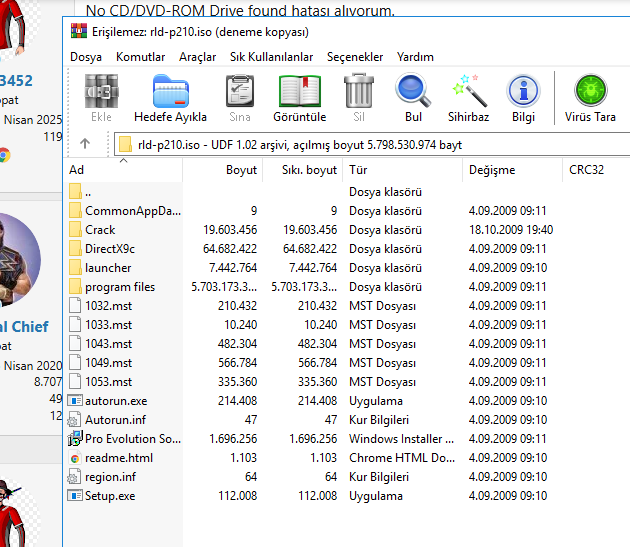Select the launcher folder icon
Image resolution: width=630 pixels, height=547 pixels.
coord(75,268)
